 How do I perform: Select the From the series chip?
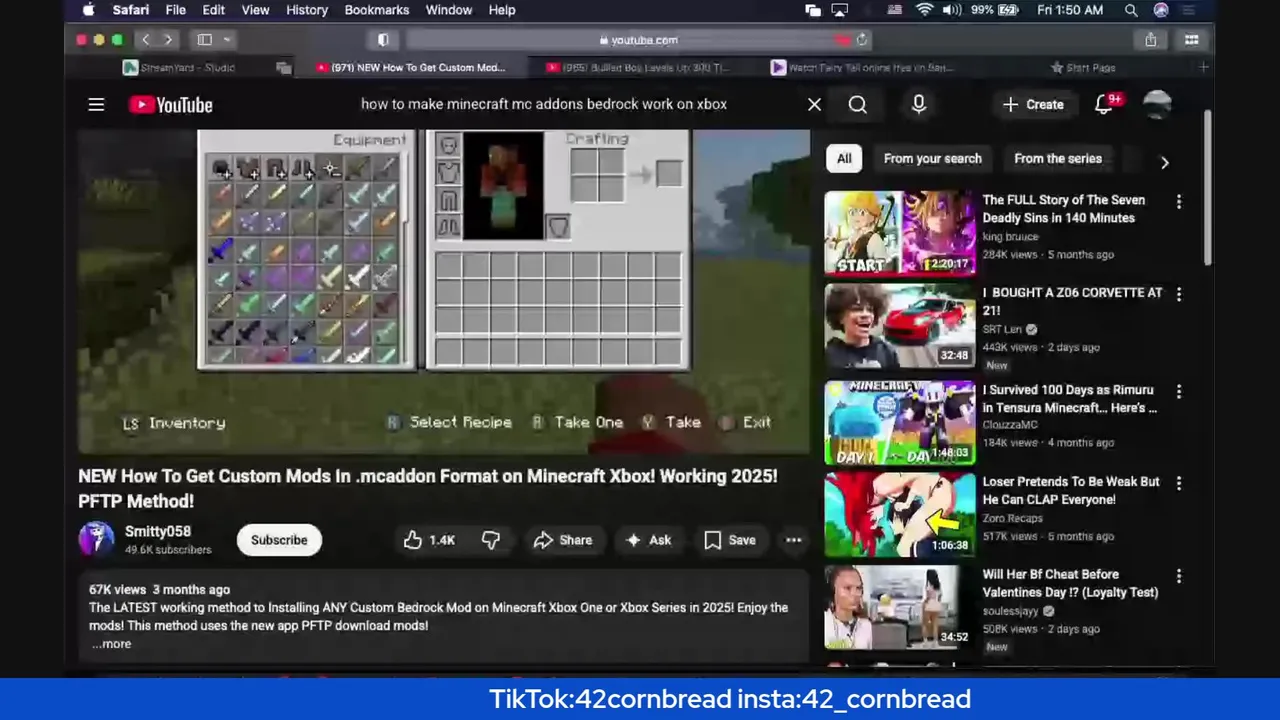click(x=1058, y=158)
